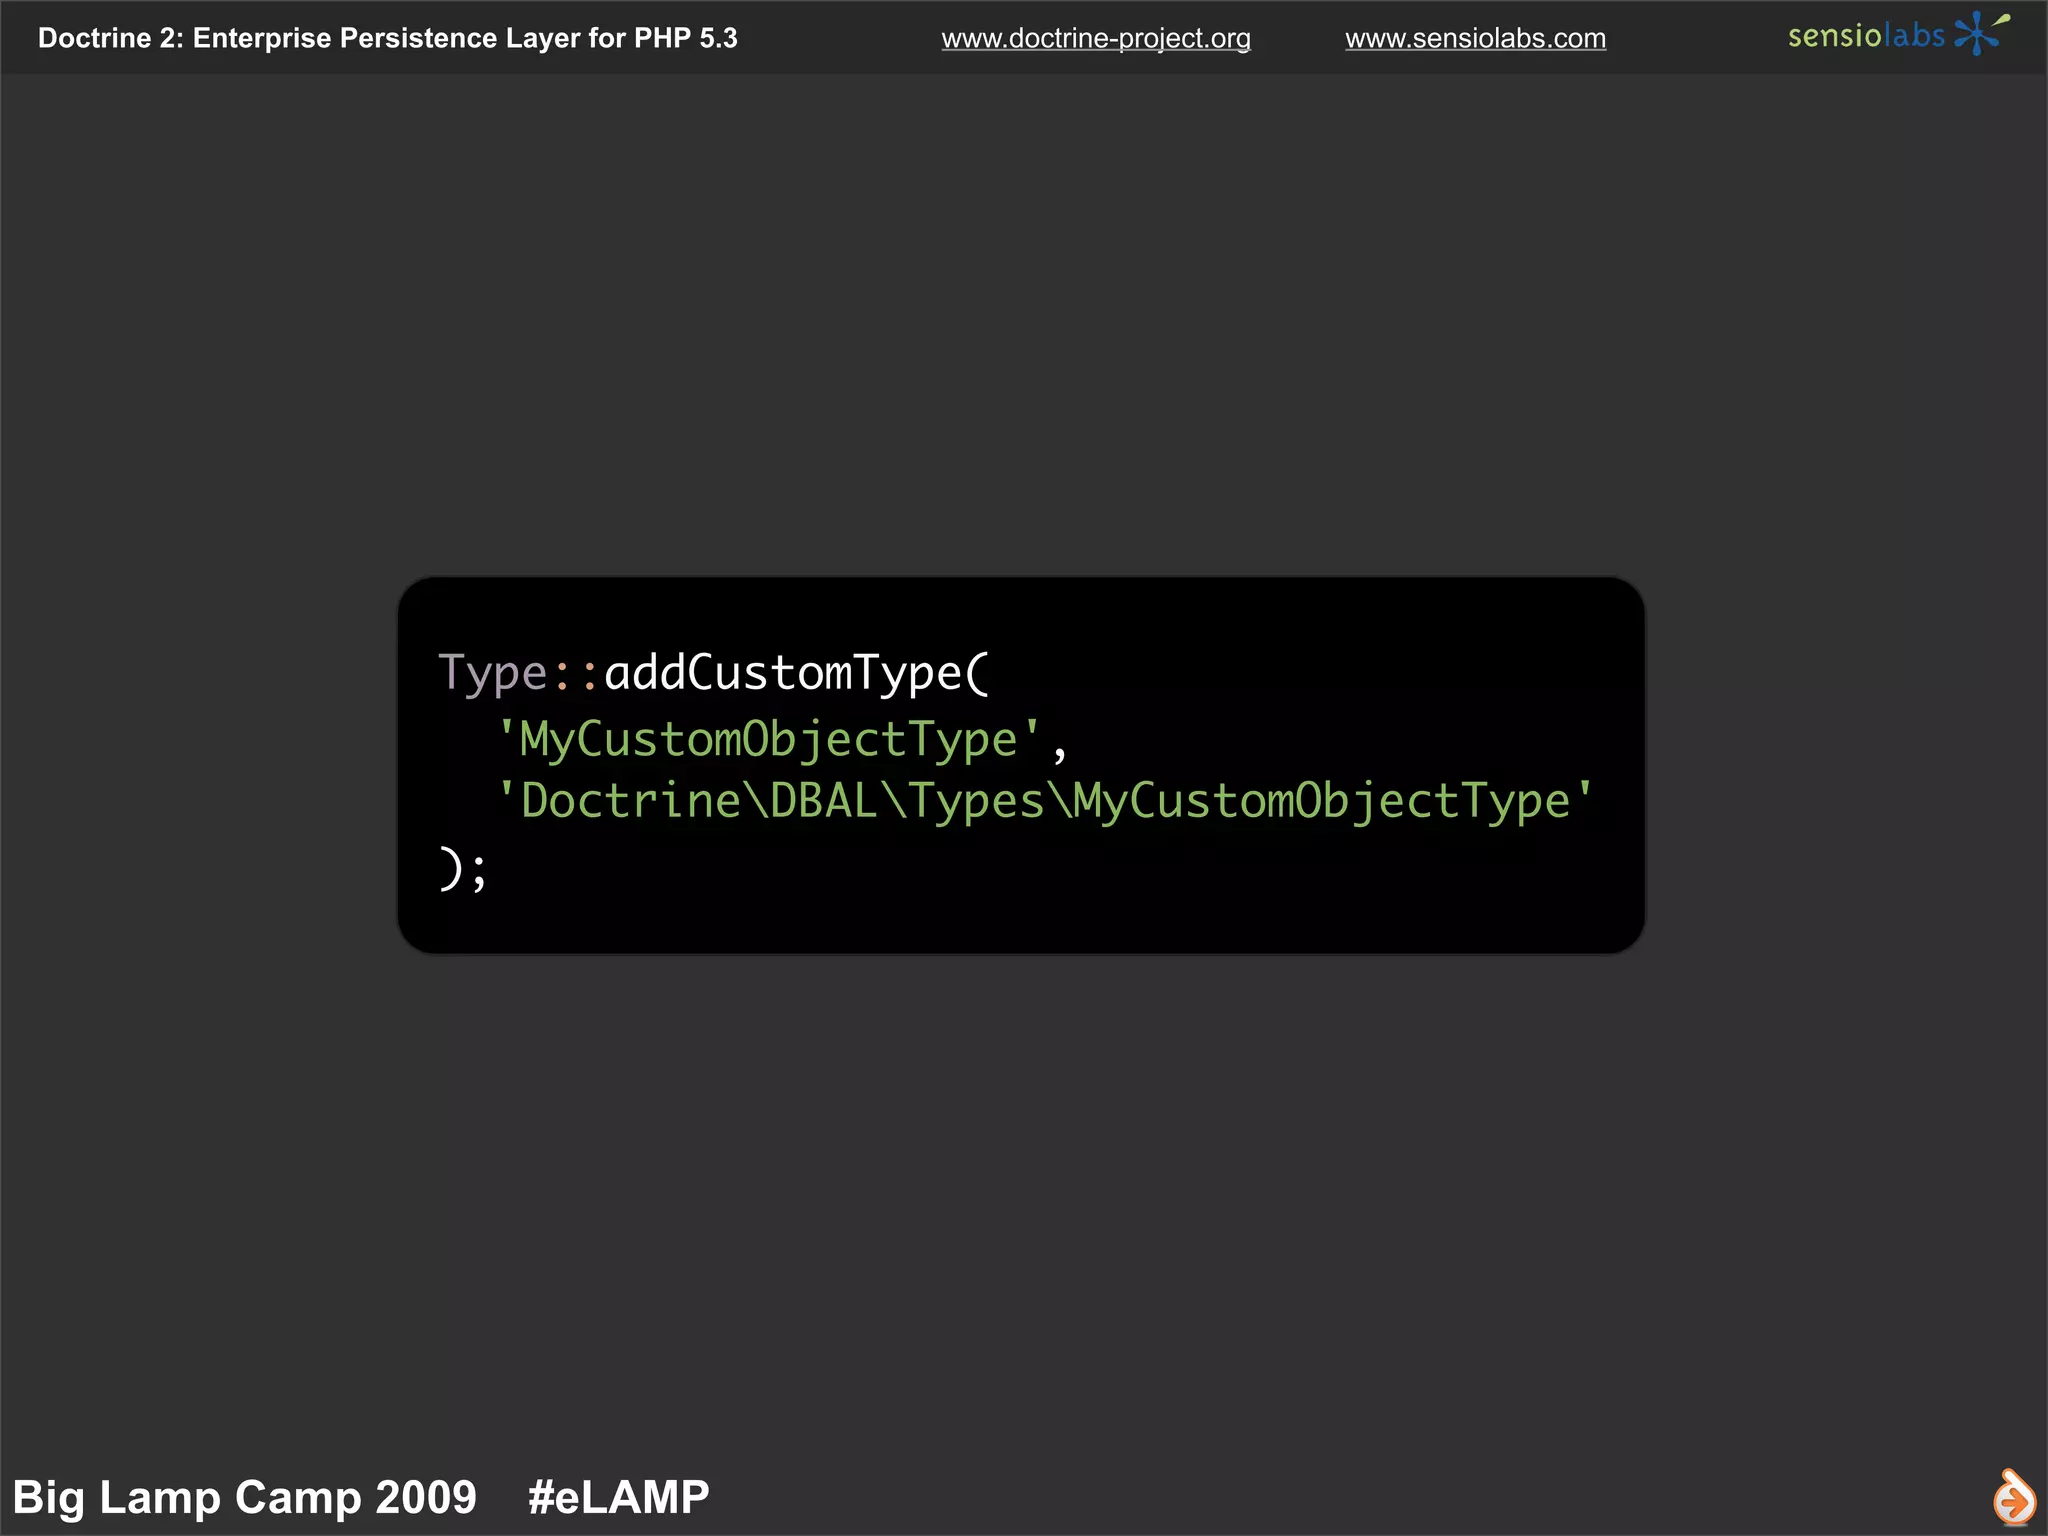Click the '::' operator after Type
The width and height of the screenshot is (2048, 1536).
pos(576,674)
